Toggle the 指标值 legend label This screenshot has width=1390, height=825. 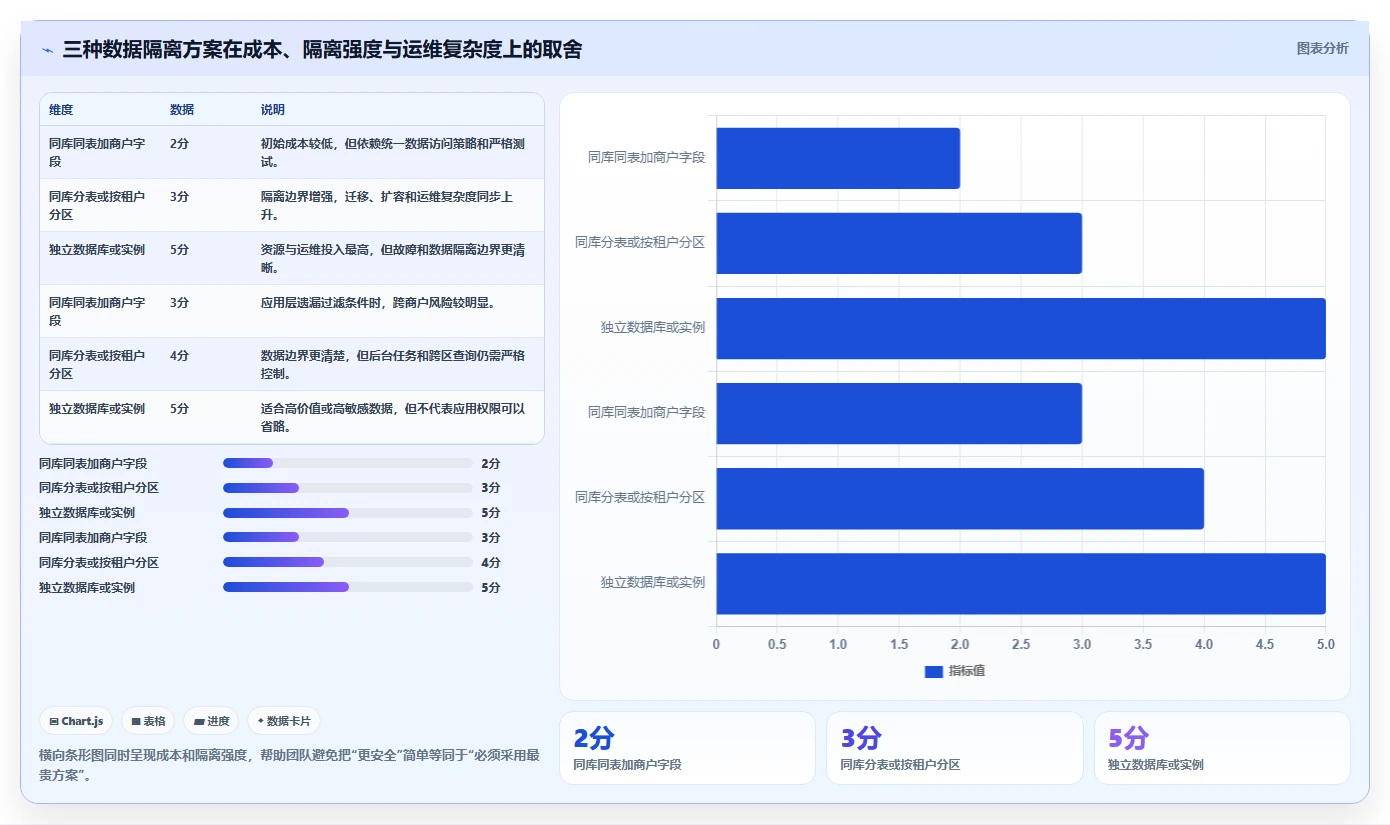coord(967,671)
